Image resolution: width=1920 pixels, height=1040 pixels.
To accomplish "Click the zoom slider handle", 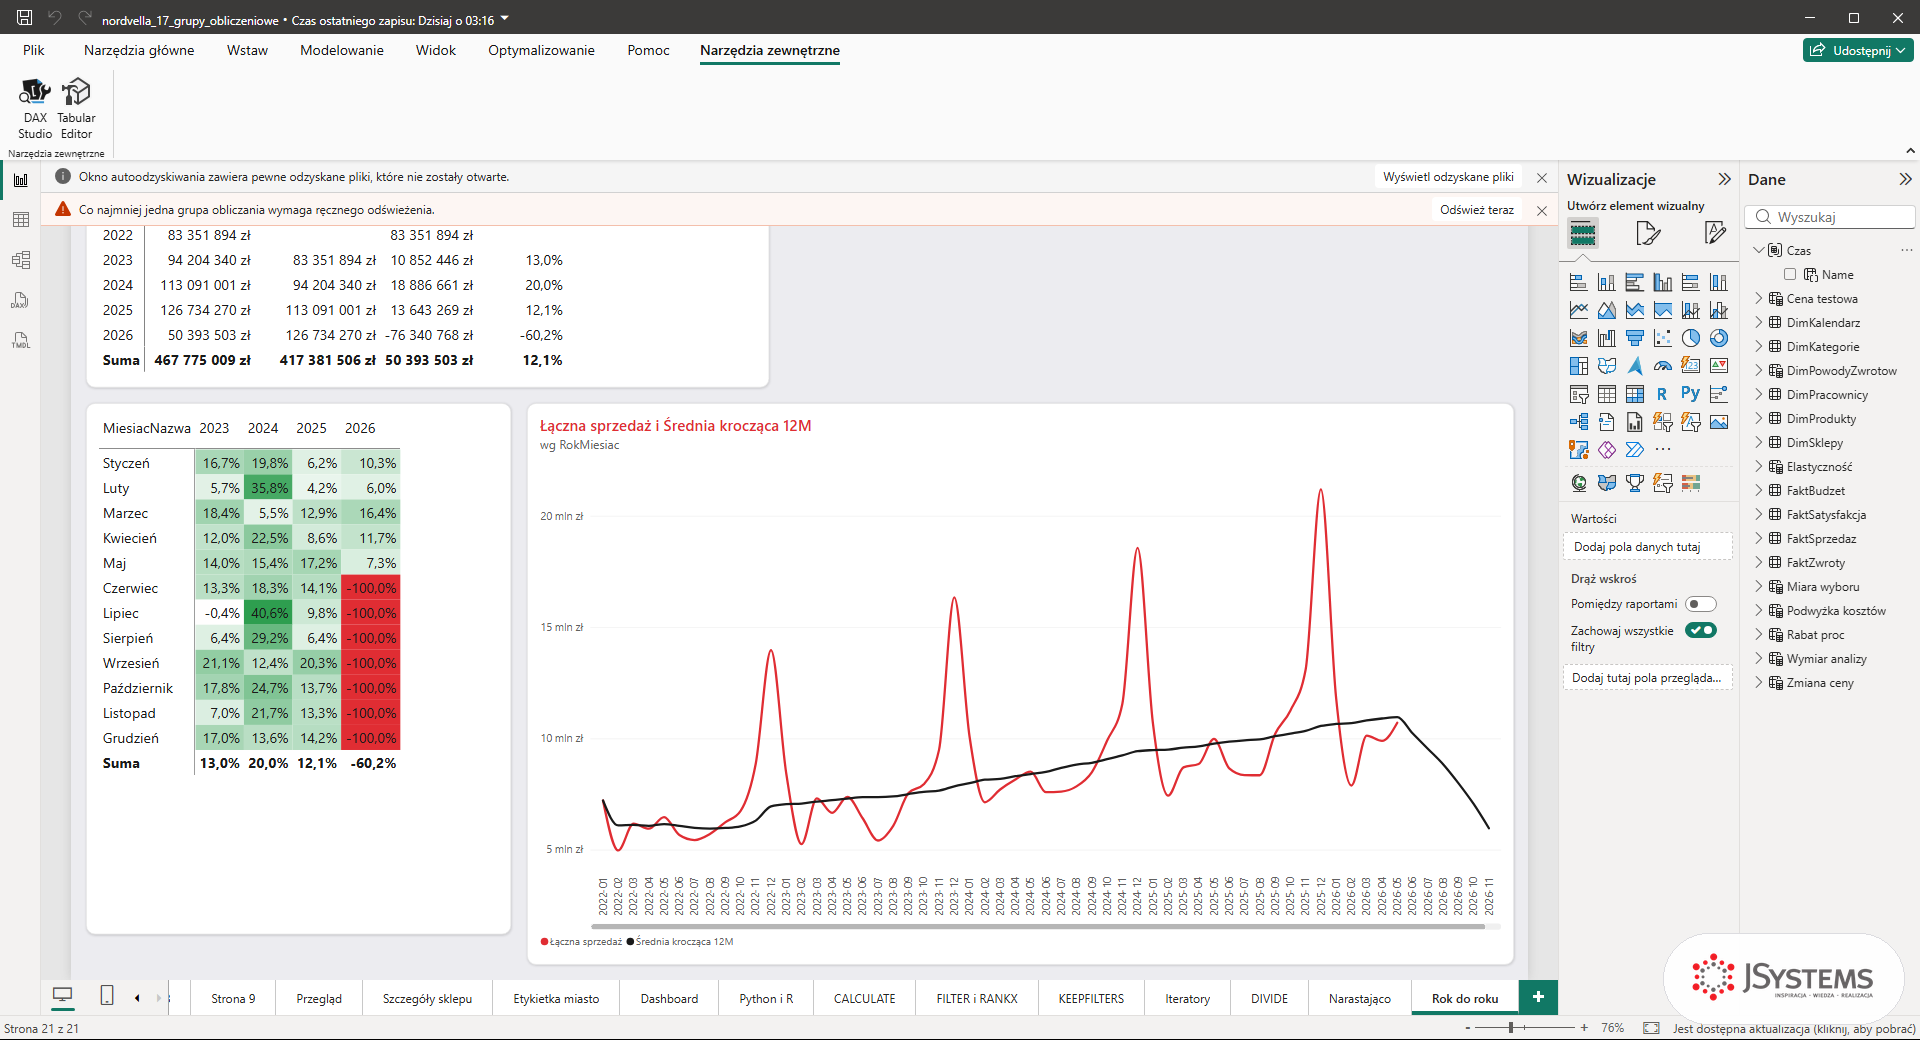I will pyautogui.click(x=1511, y=1027).
